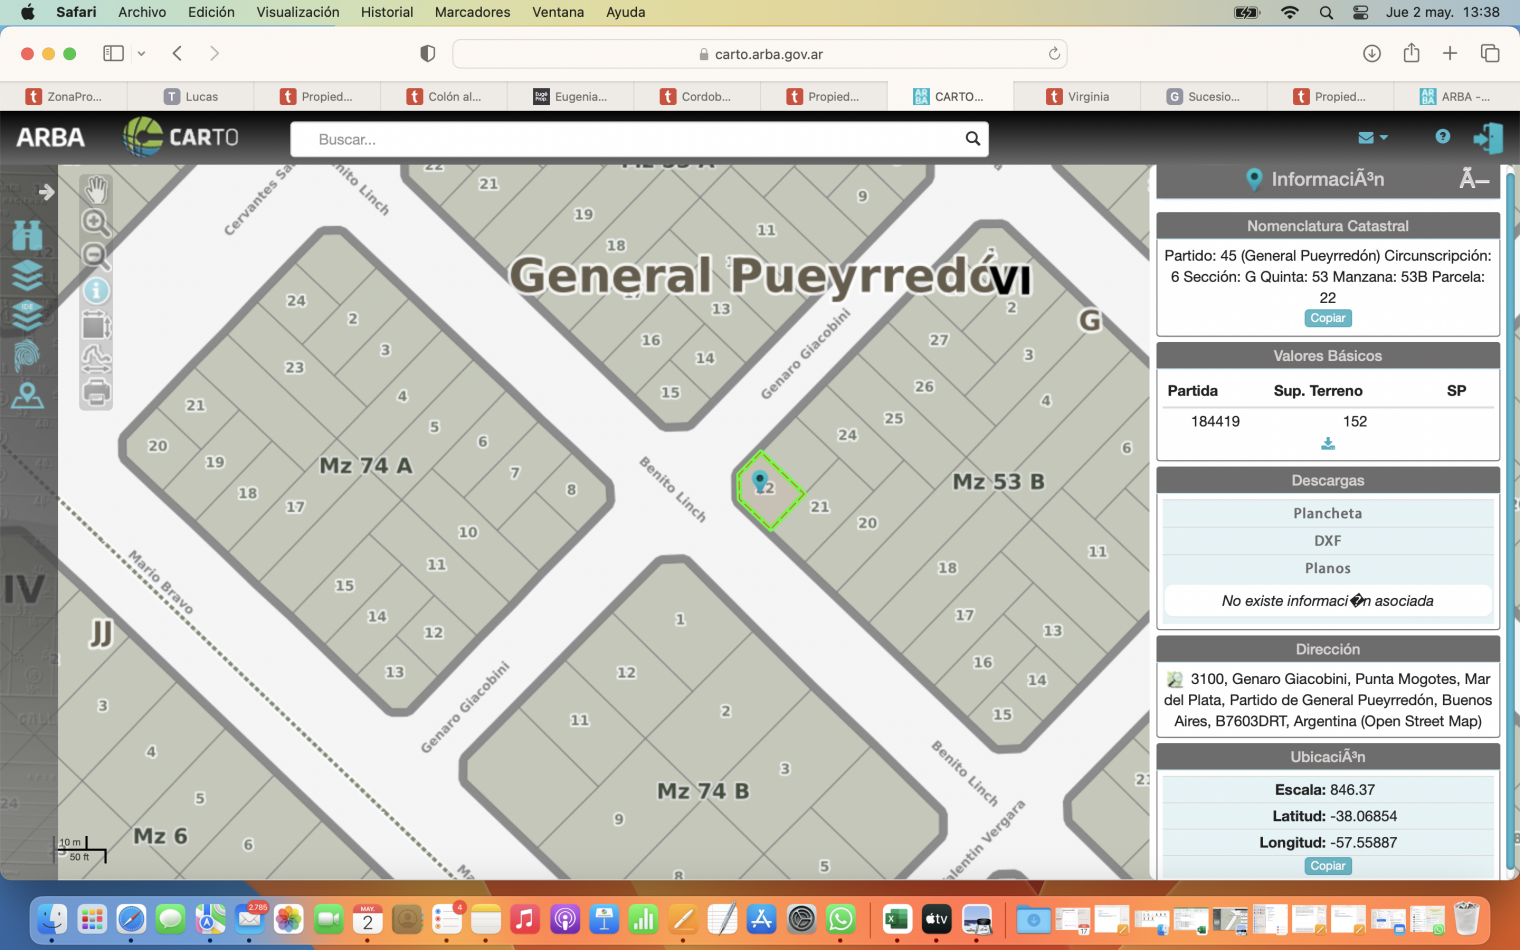Image resolution: width=1520 pixels, height=950 pixels.
Task: Open the sidebar tab group dropdown arrow
Action: coord(141,53)
